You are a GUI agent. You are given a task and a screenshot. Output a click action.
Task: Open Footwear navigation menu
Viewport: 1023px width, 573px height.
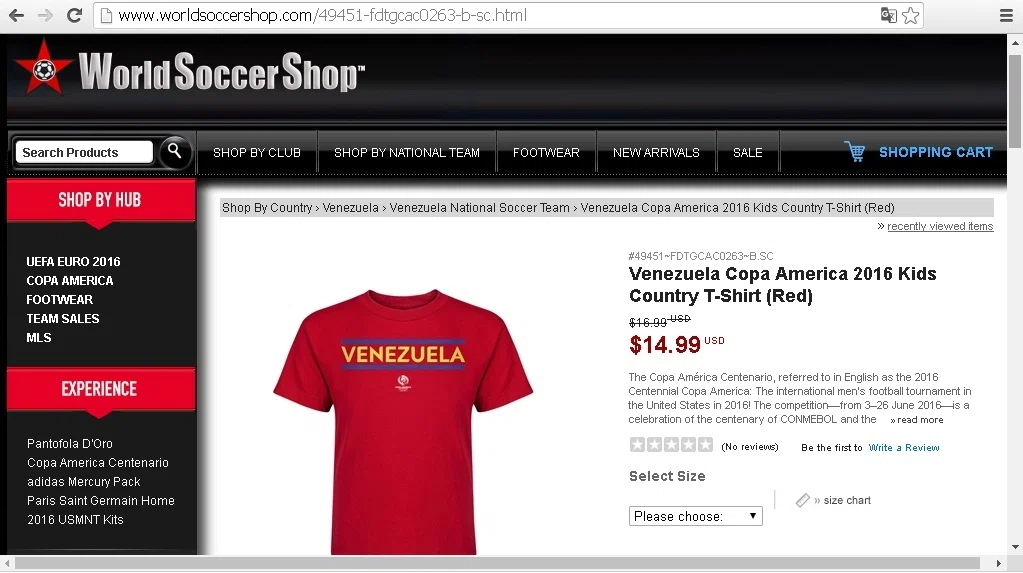[x=546, y=153]
